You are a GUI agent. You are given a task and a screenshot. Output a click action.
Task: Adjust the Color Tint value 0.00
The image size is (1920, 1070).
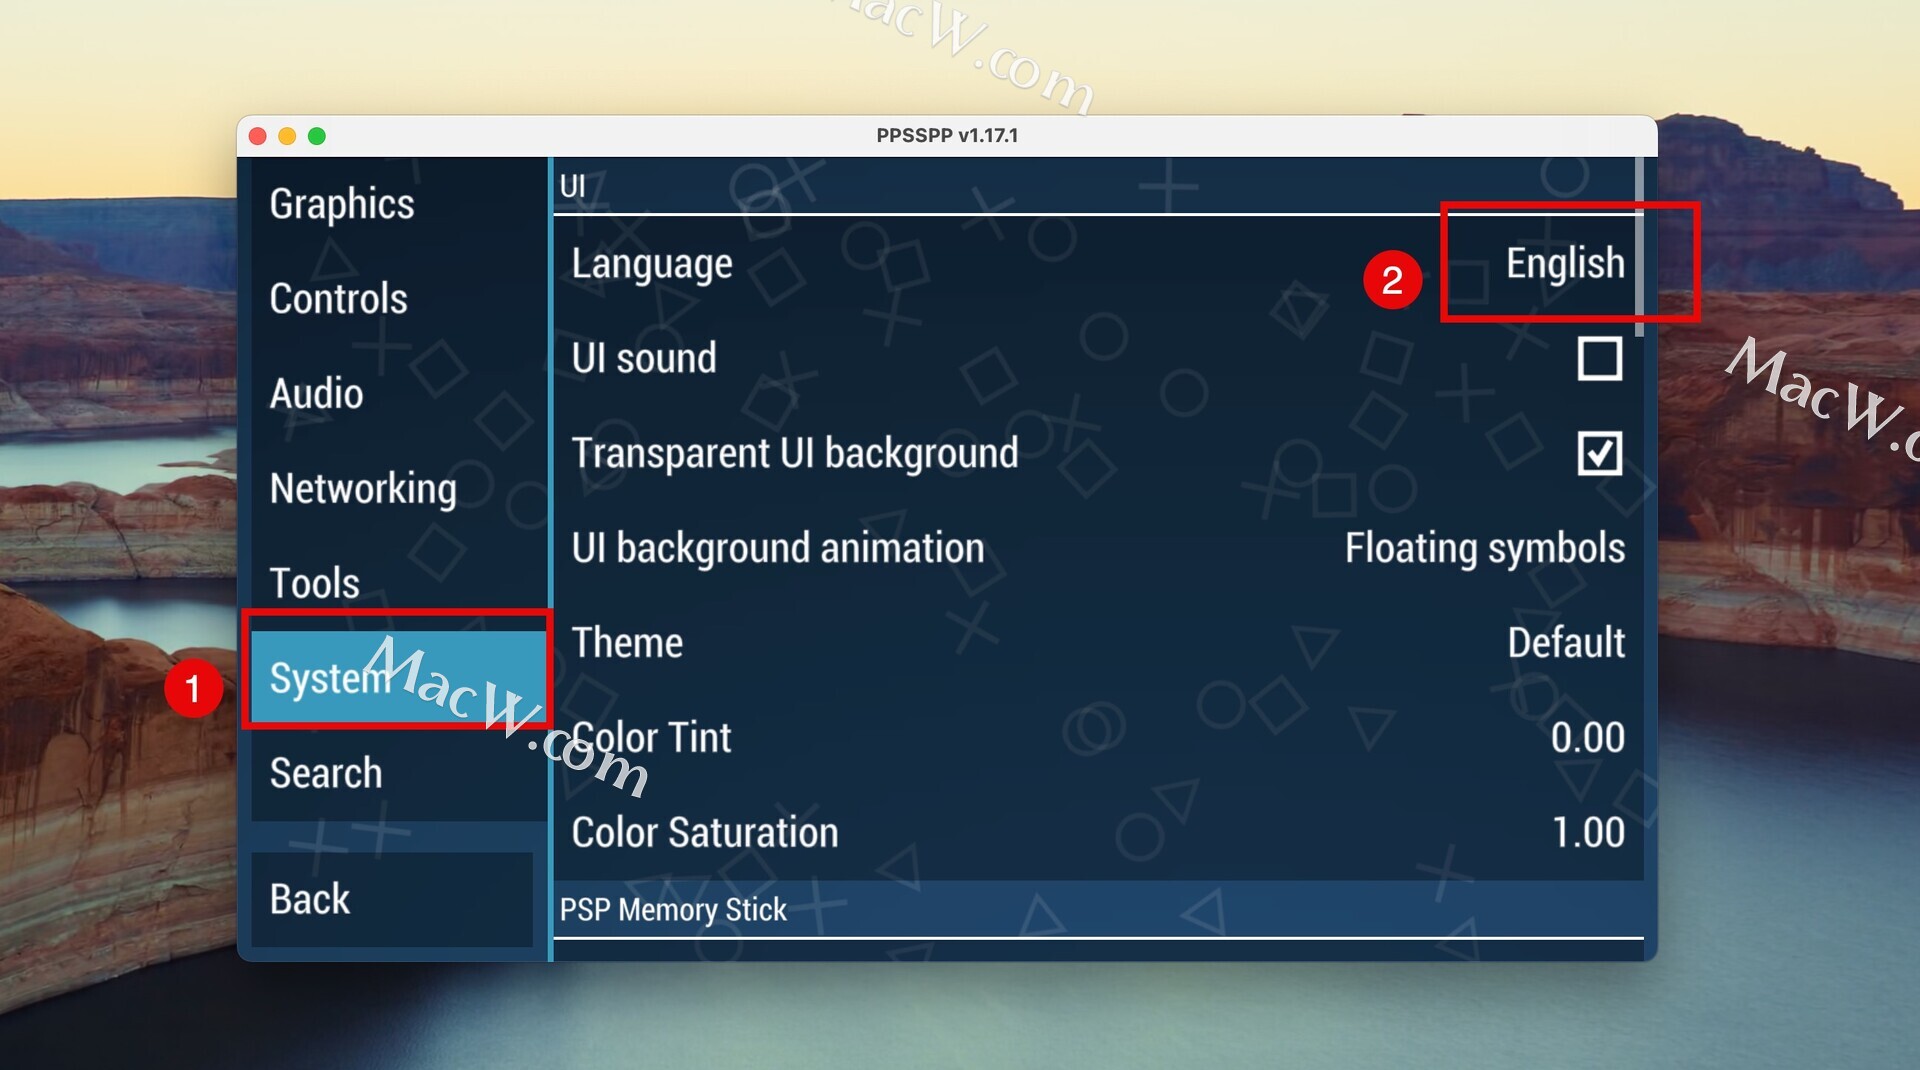click(1098, 738)
